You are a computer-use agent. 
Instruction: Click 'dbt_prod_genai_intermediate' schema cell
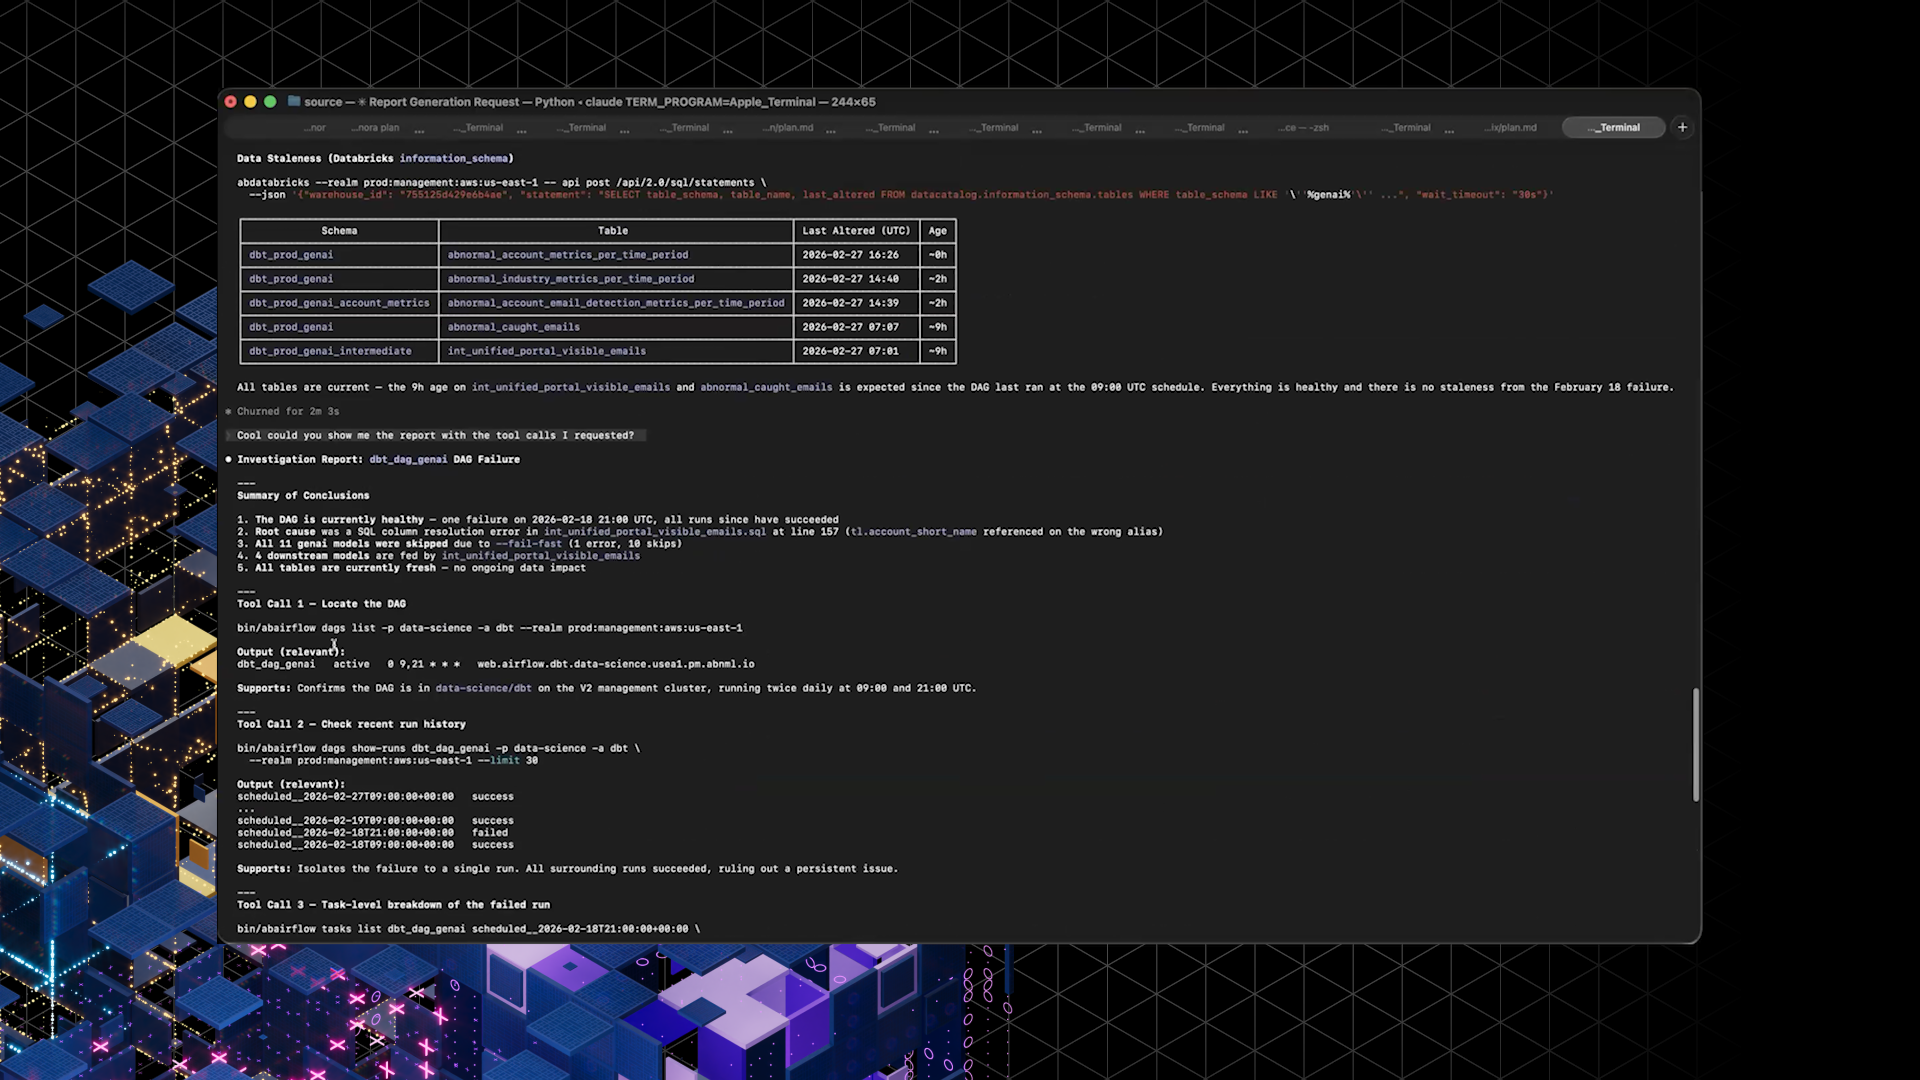tap(330, 351)
